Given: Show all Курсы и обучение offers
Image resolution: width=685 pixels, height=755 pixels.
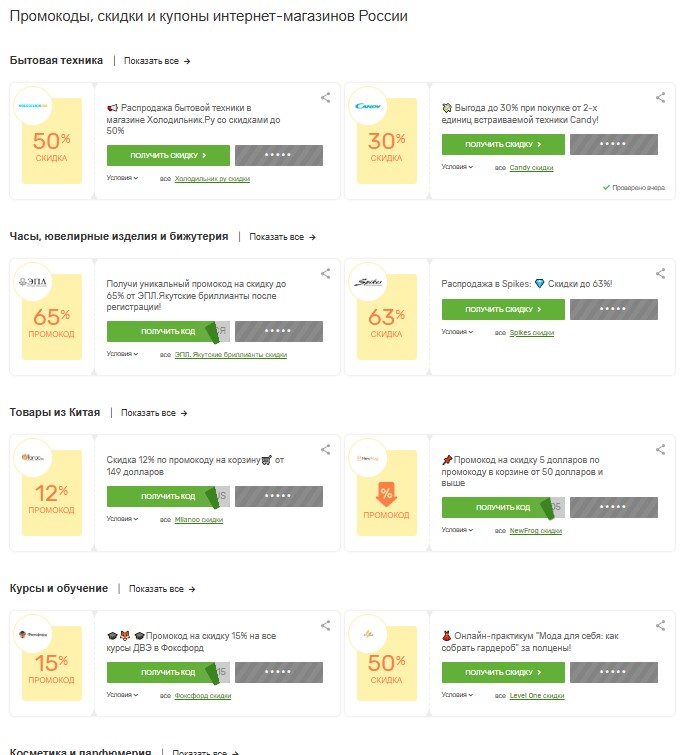Looking at the screenshot, I should click(x=162, y=589).
